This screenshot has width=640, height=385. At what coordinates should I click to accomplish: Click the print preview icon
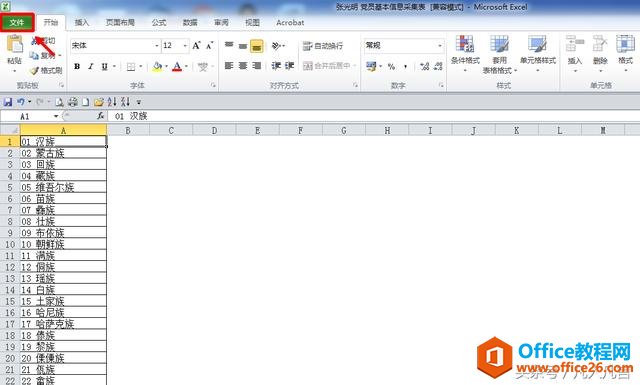(59, 102)
